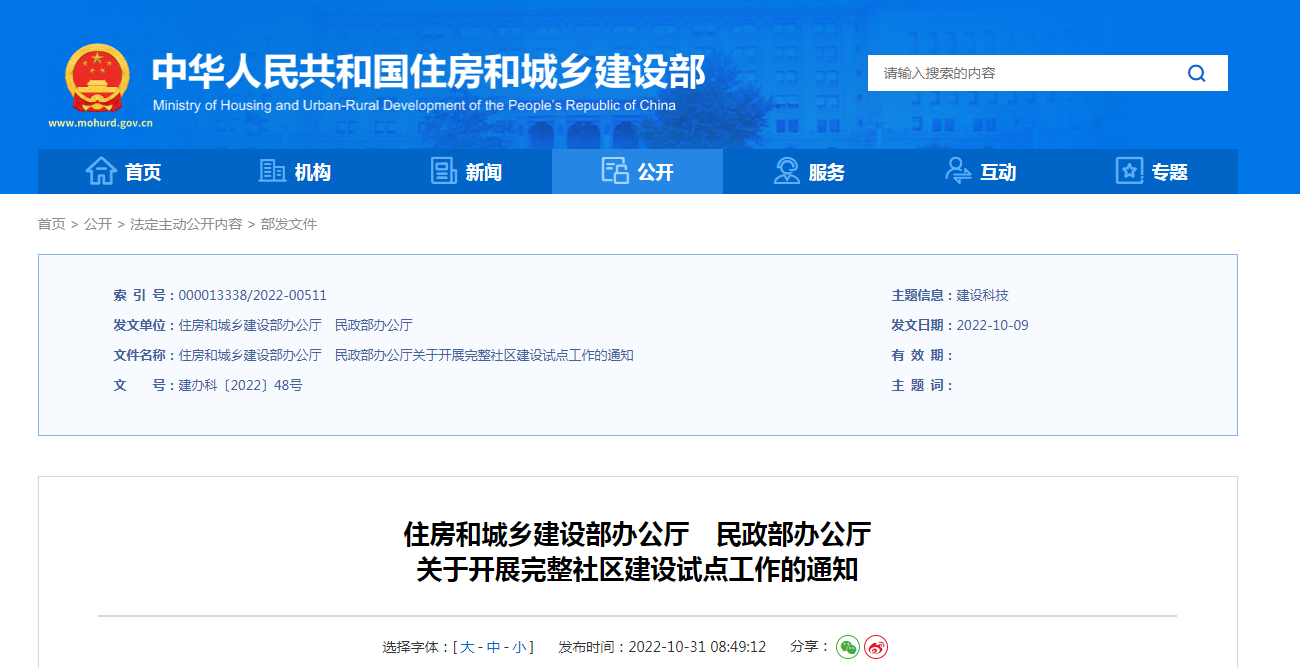Click the 文件名称 value text
Image resolution: width=1300 pixels, height=668 pixels.
point(406,355)
